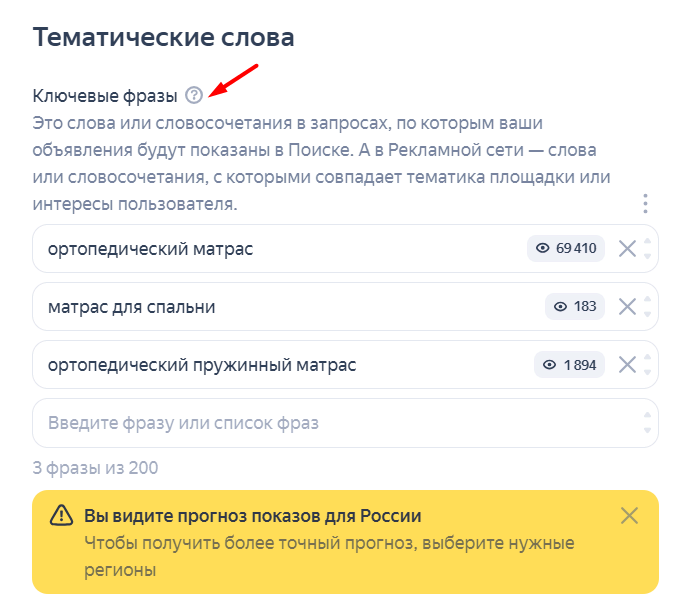Edit the ортопедический пружинный матрас phrase text
This screenshot has width=681, height=601.
click(x=202, y=365)
